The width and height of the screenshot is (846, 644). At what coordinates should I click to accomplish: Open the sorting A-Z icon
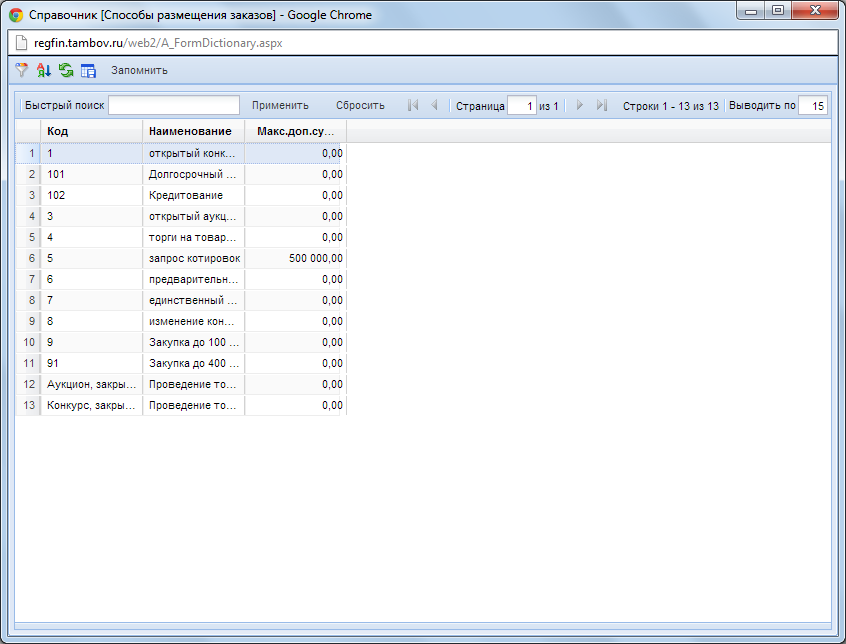click(x=43, y=70)
